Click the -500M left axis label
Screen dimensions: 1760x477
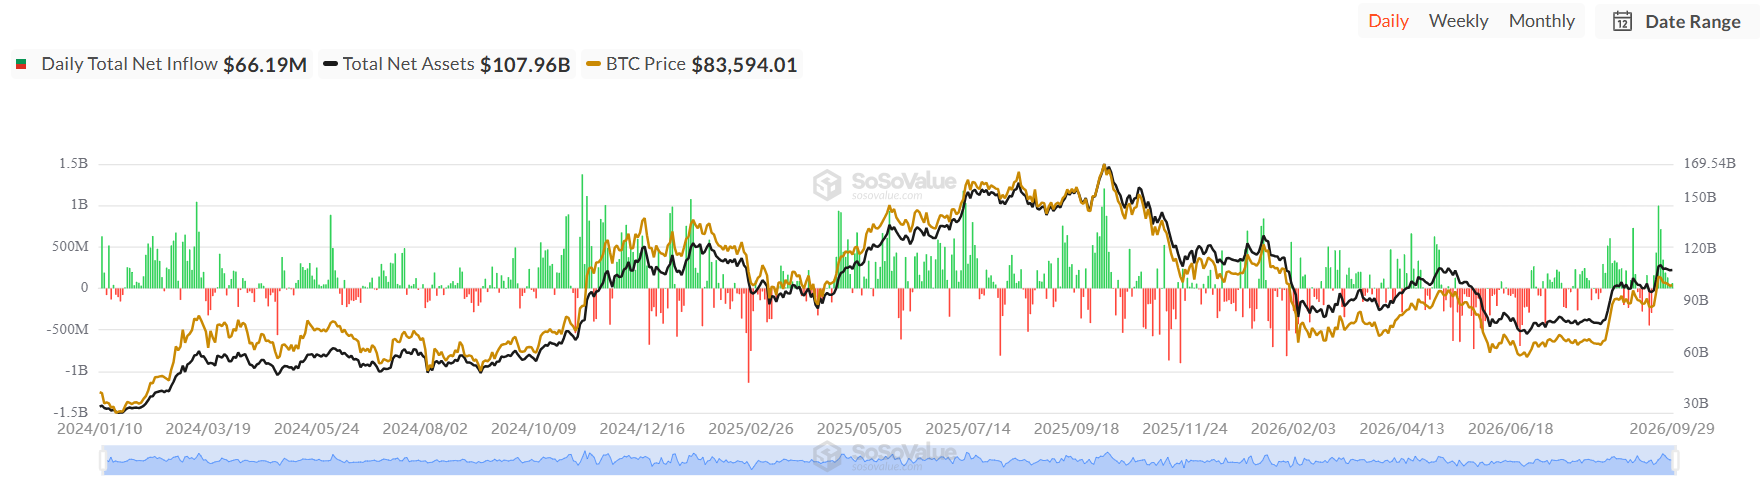point(67,329)
